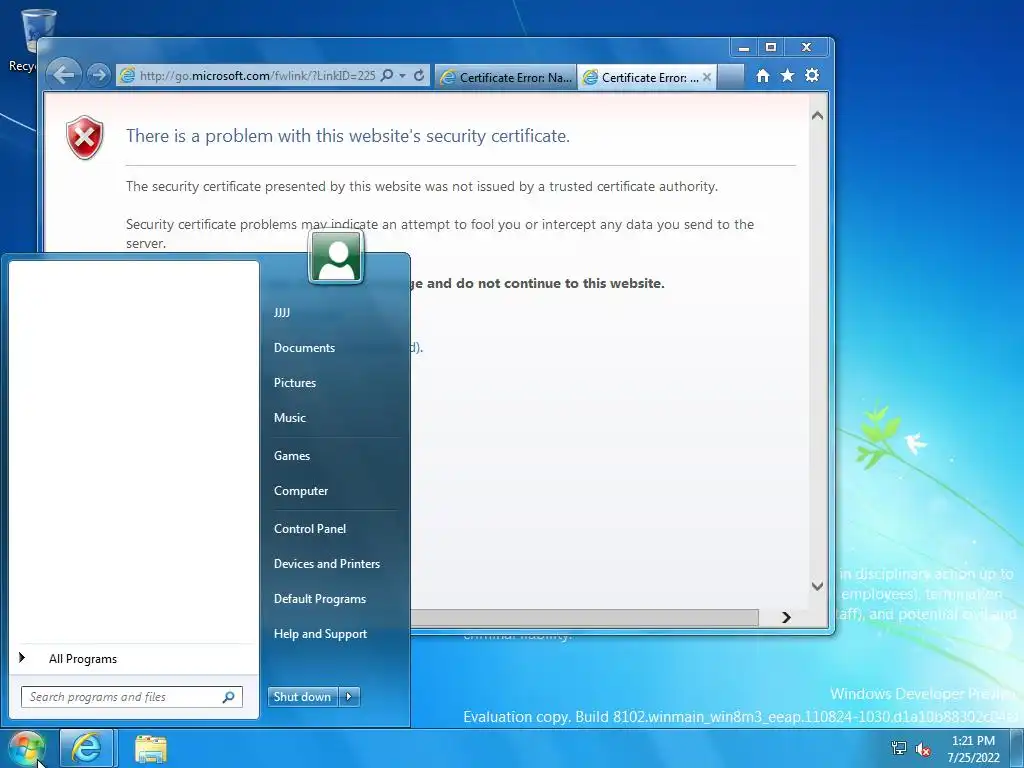This screenshot has height=768, width=1024.
Task: Click the Windows Start orb
Action: (26, 748)
